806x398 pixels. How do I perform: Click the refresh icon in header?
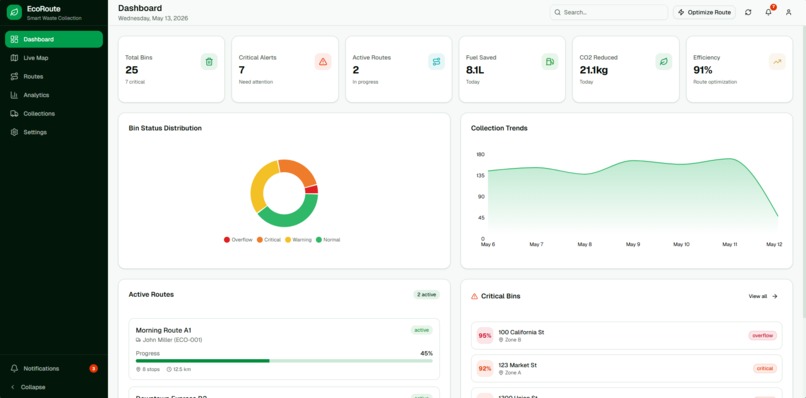(748, 12)
